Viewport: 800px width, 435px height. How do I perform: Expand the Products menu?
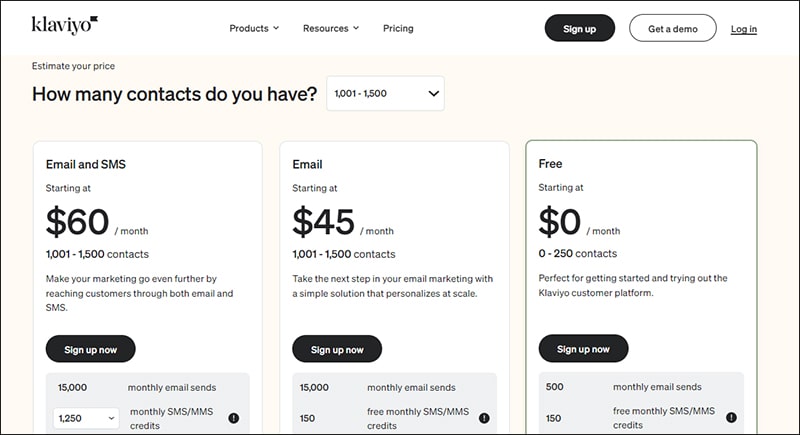pyautogui.click(x=254, y=29)
